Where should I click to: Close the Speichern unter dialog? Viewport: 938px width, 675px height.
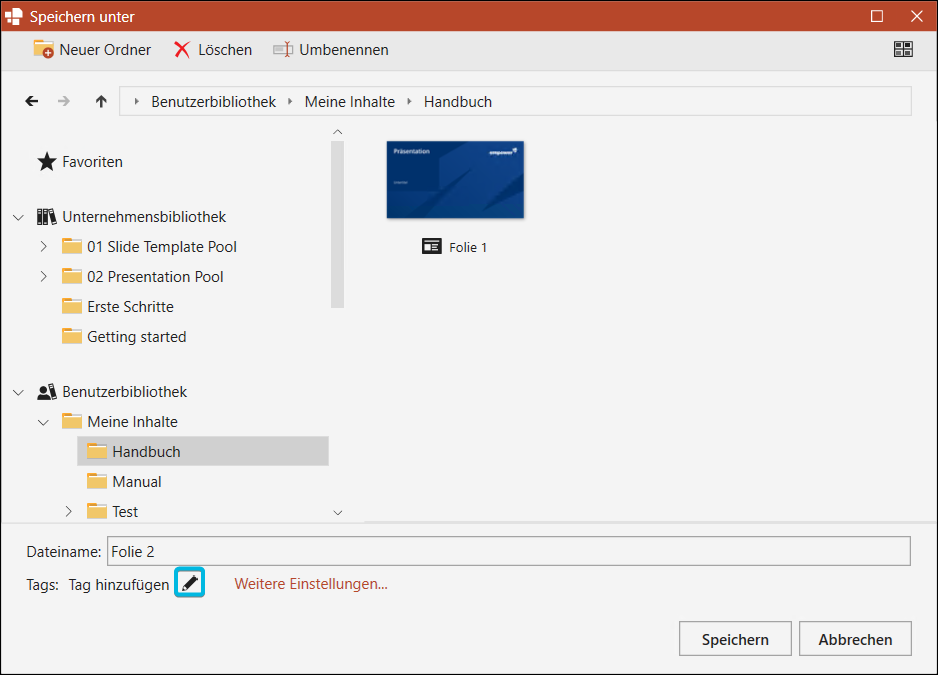[x=916, y=16]
